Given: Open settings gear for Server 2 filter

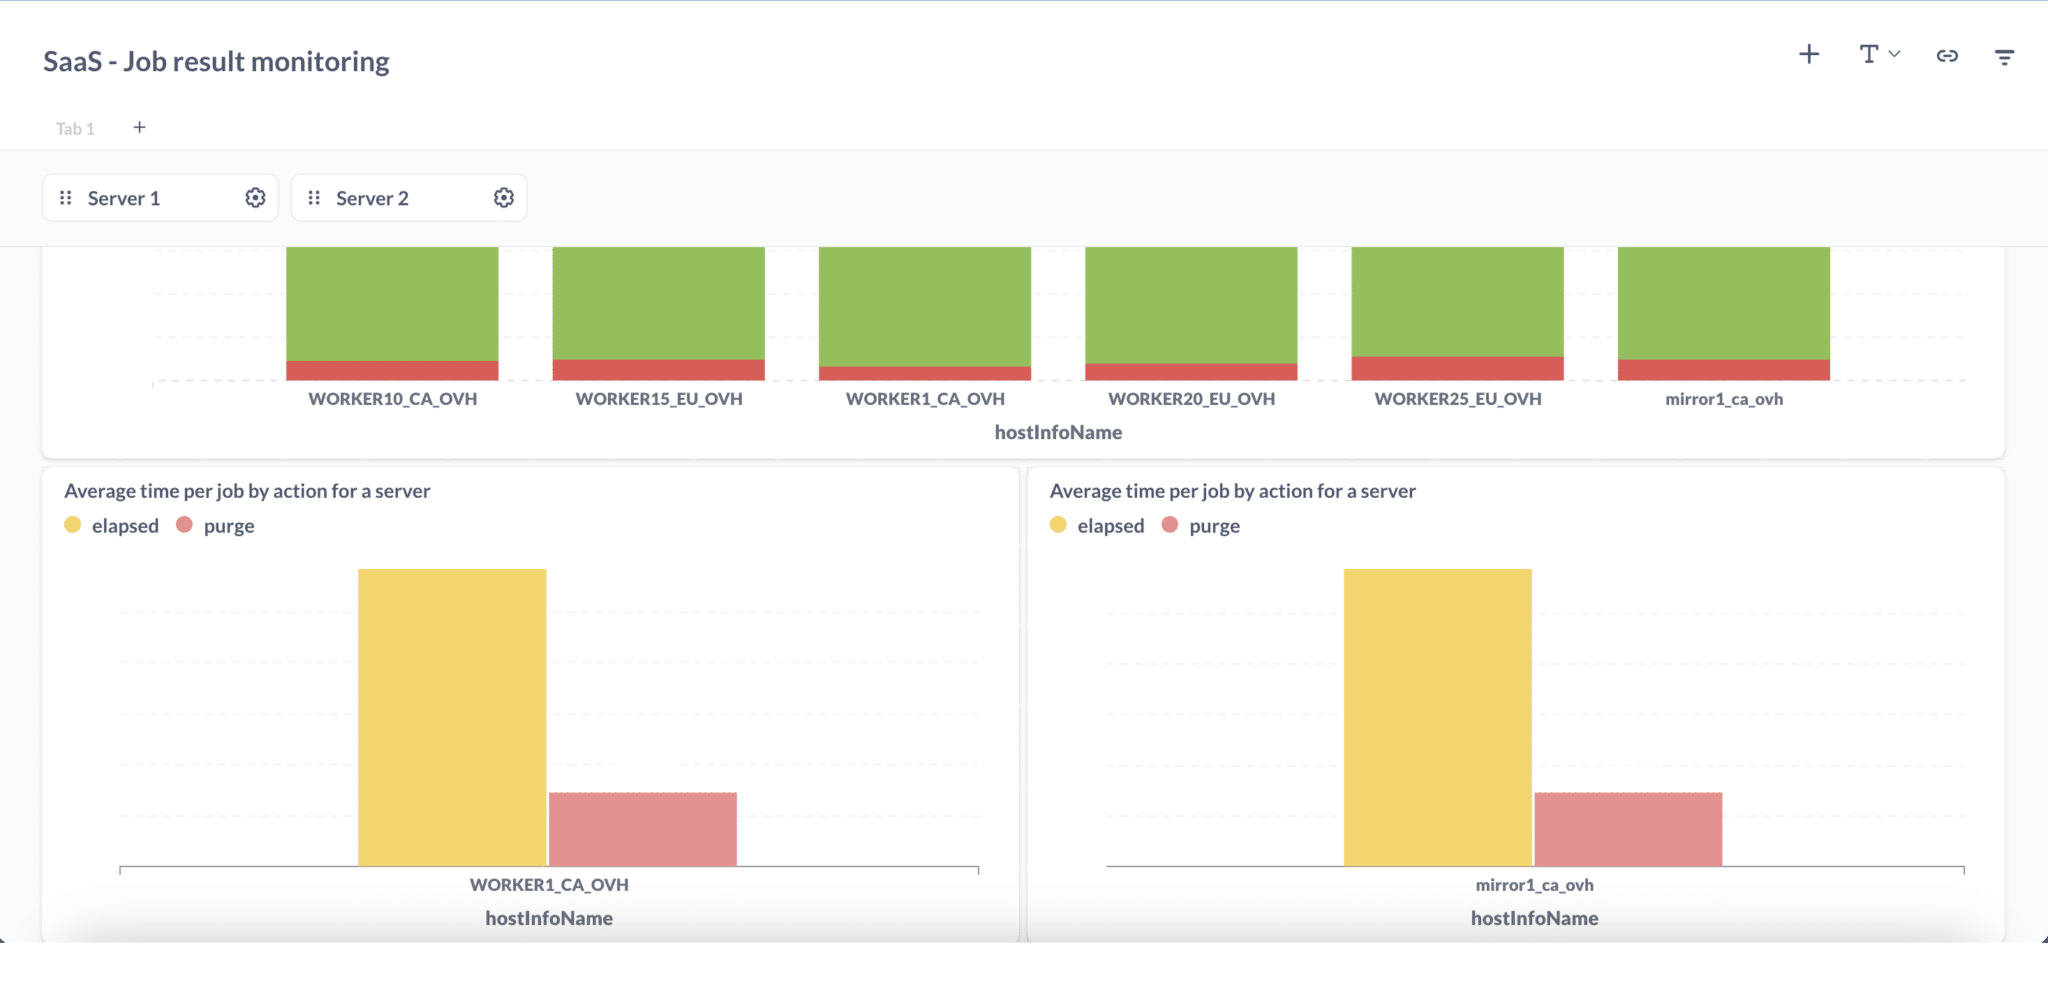Looking at the screenshot, I should (503, 197).
